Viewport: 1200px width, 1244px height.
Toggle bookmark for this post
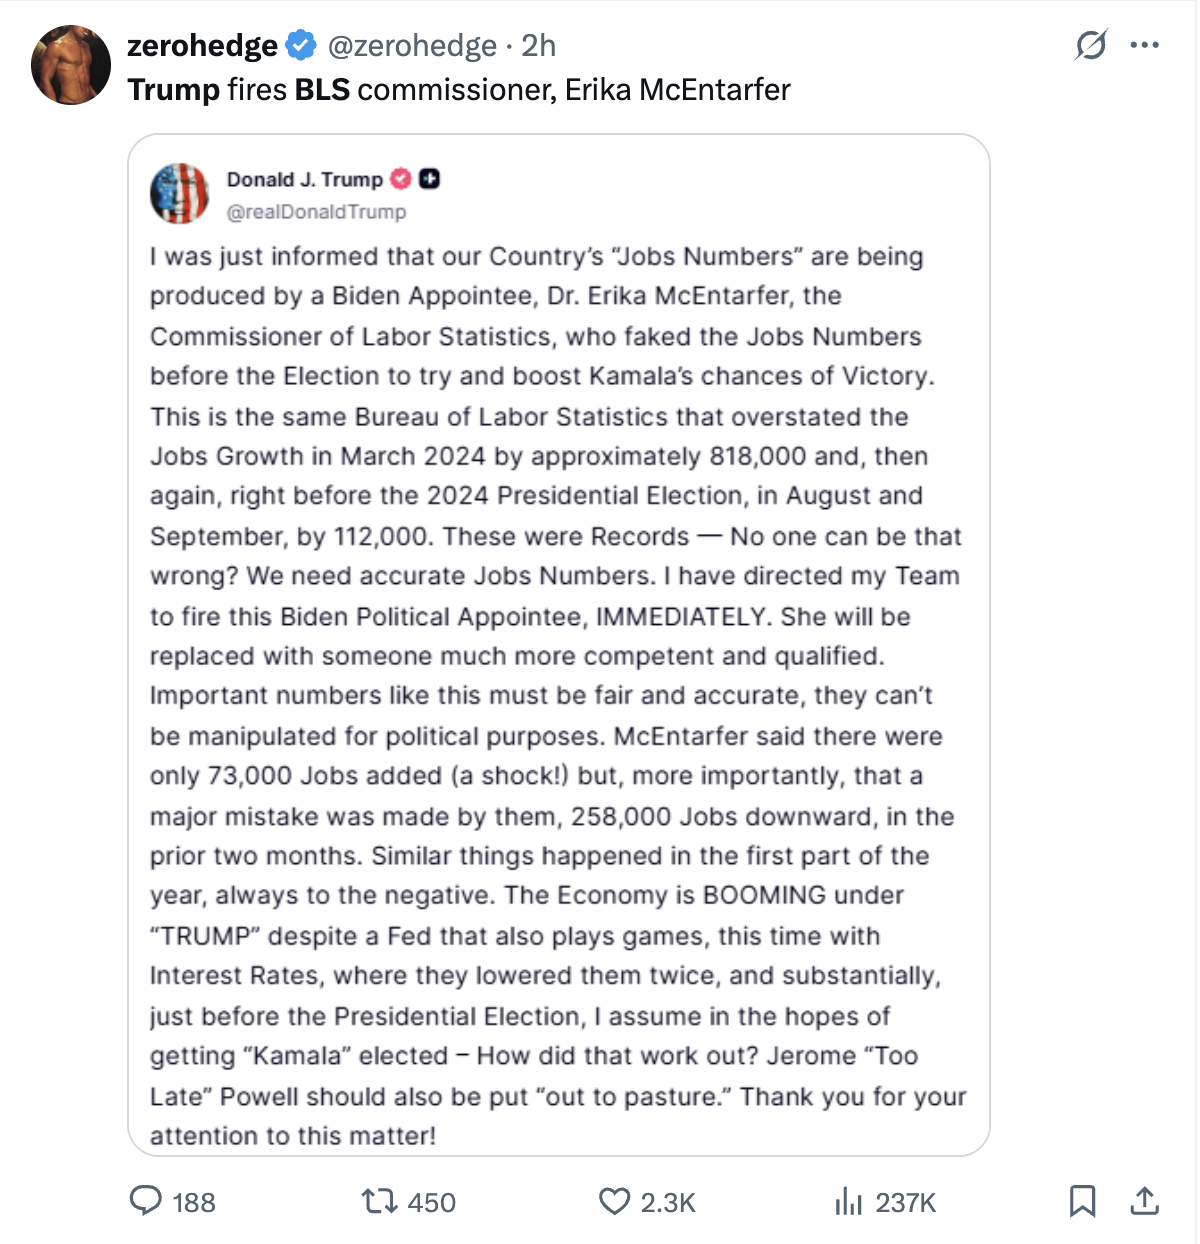point(1082,1200)
